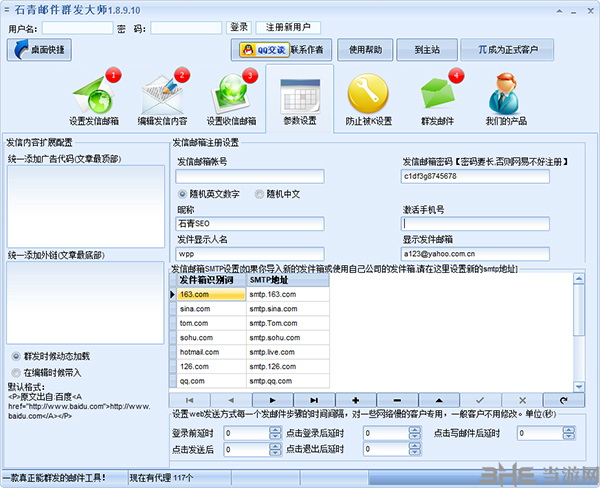Go to last record navigator button
This screenshot has width=600, height=488.
pos(314,400)
